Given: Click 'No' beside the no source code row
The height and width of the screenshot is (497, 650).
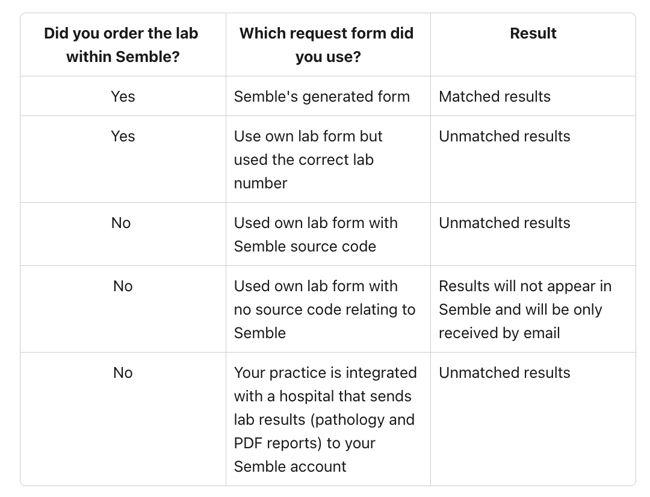Looking at the screenshot, I should [123, 286].
